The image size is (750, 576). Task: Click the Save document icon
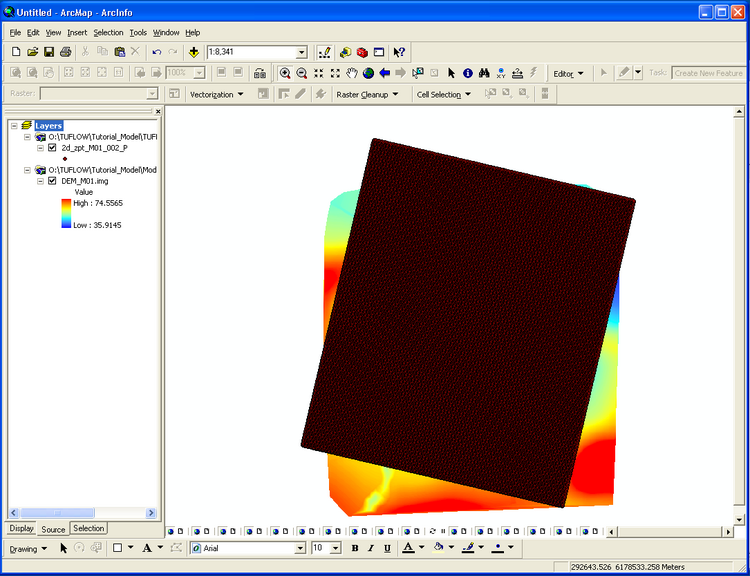(x=48, y=52)
